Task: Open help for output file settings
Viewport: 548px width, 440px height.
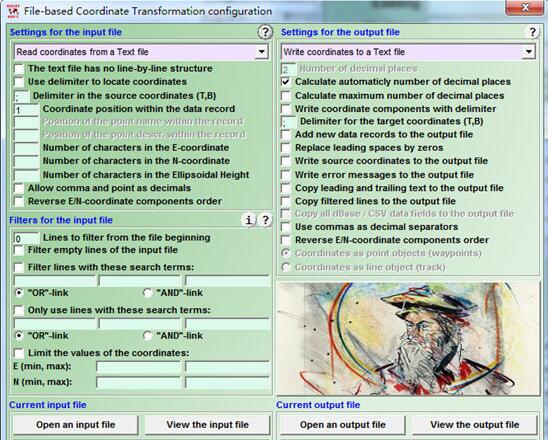Action: click(x=532, y=32)
